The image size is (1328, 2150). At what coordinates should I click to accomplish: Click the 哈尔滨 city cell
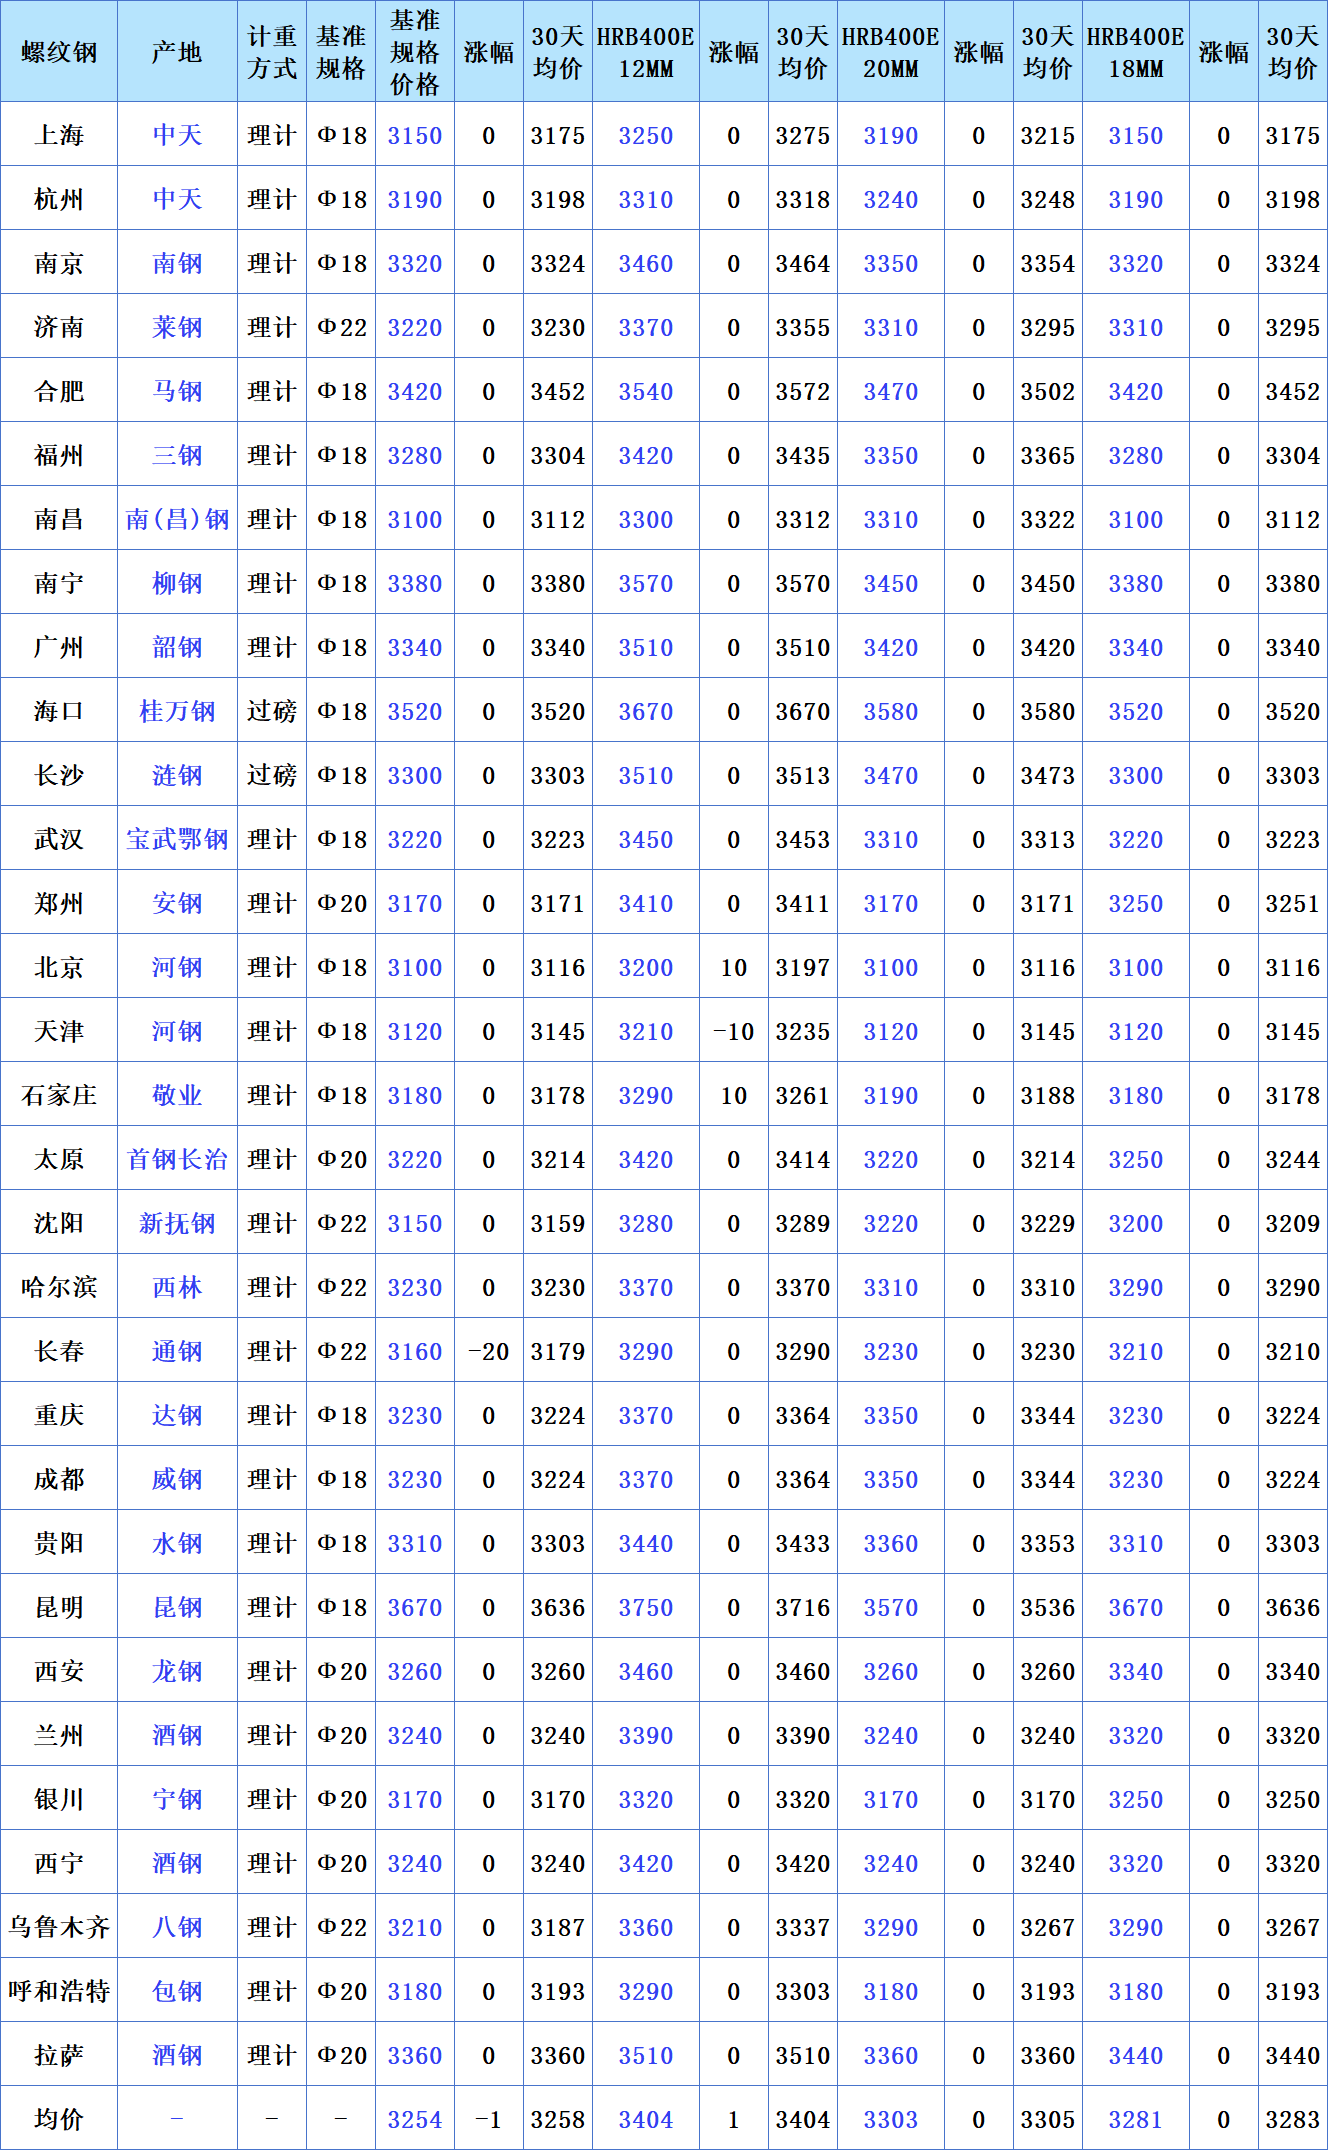[x=59, y=1287]
